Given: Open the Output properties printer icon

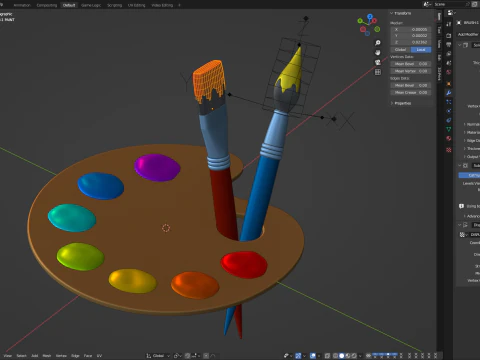Looking at the screenshot, I should [449, 45].
